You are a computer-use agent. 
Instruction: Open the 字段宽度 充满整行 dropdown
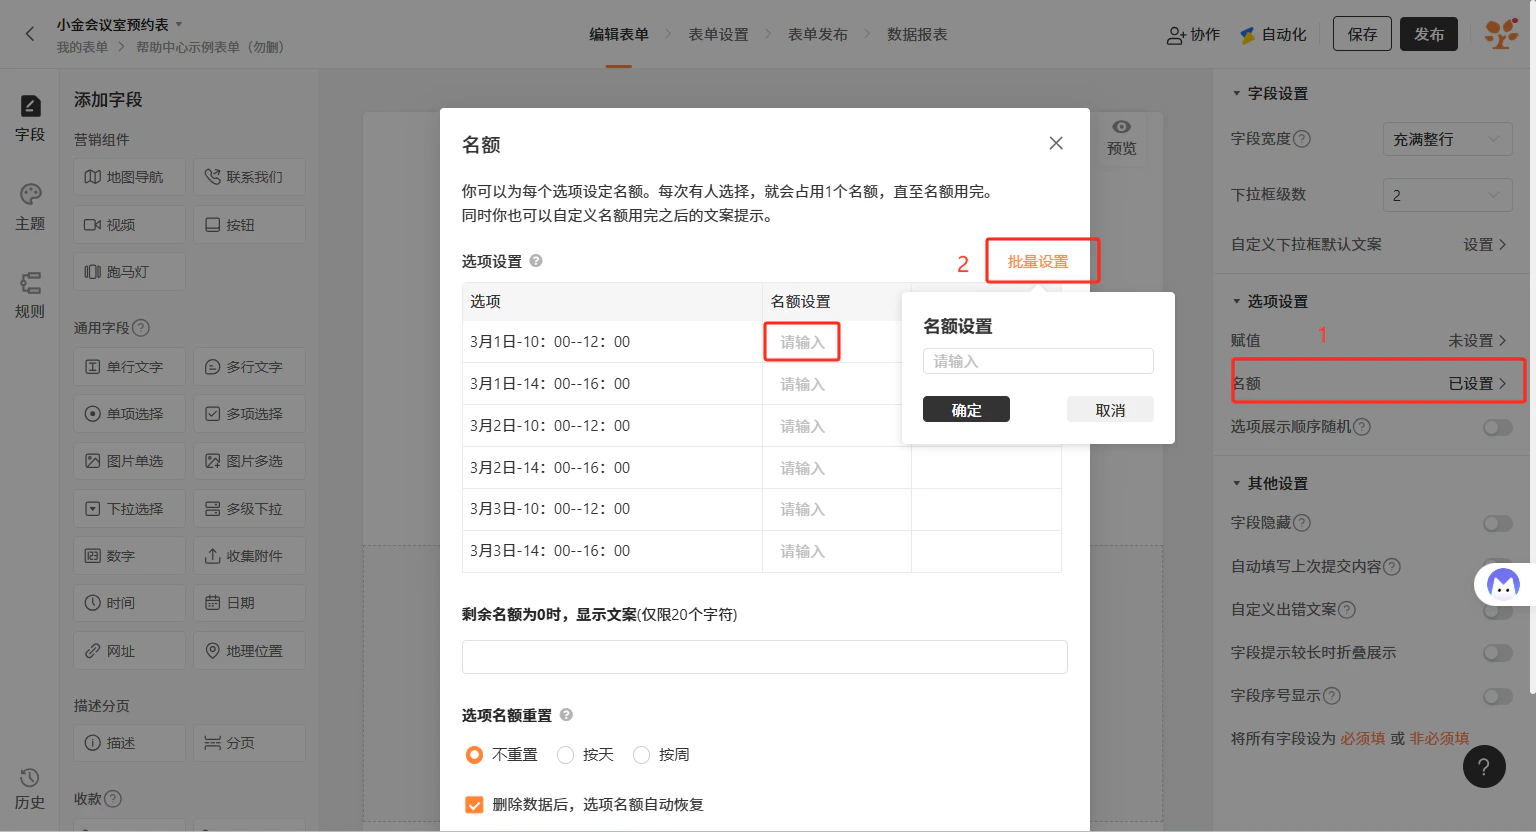[1447, 139]
